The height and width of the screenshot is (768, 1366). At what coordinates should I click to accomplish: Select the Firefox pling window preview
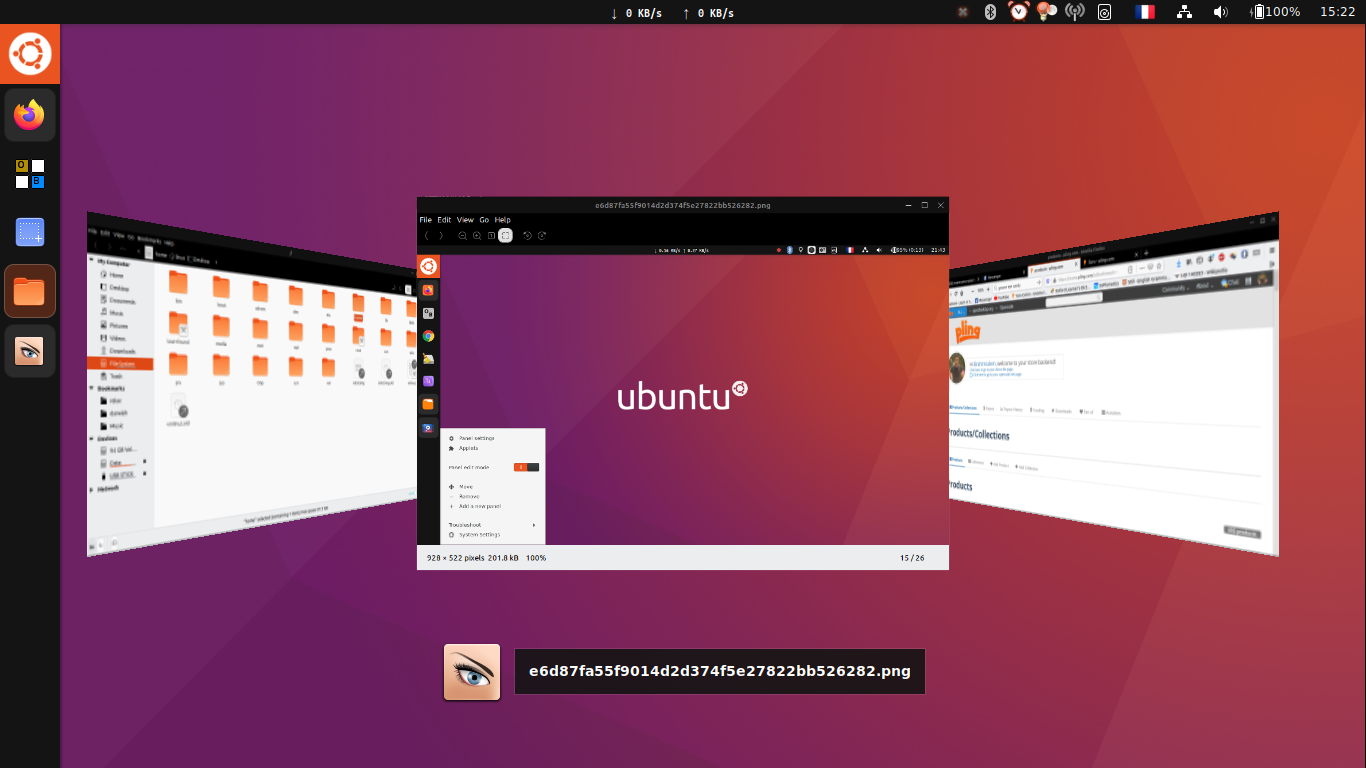pos(1113,385)
